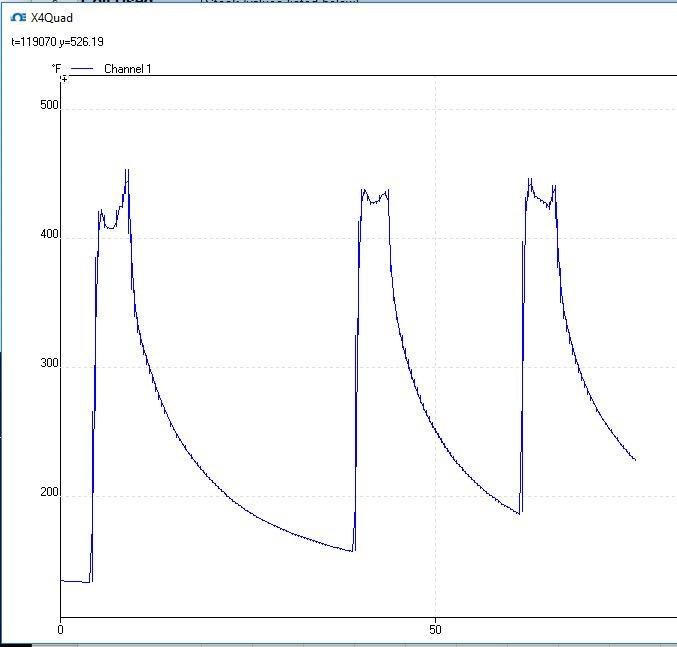
Task: Click the valley just before the third peak
Action: 520,514
